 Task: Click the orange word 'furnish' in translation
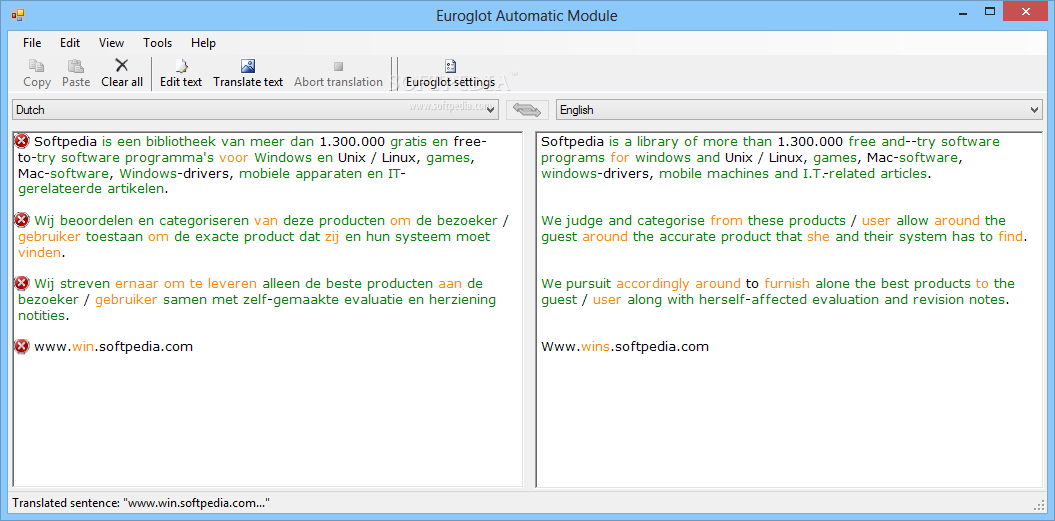click(787, 283)
